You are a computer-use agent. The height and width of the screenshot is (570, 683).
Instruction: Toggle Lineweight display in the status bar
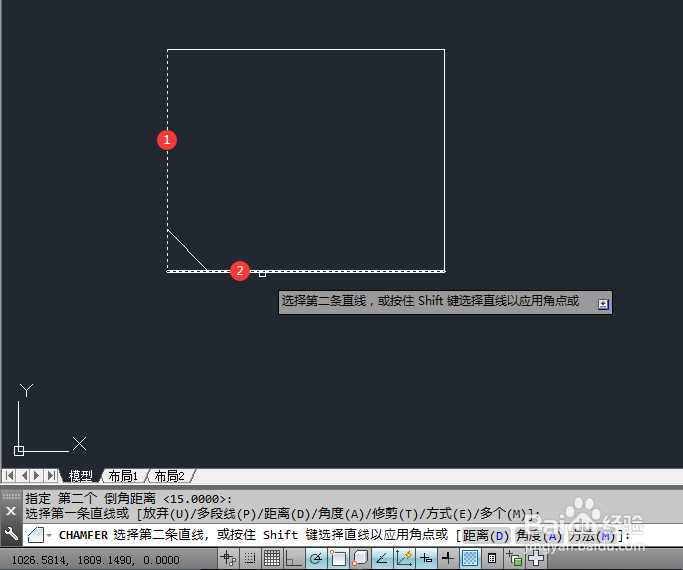448,559
